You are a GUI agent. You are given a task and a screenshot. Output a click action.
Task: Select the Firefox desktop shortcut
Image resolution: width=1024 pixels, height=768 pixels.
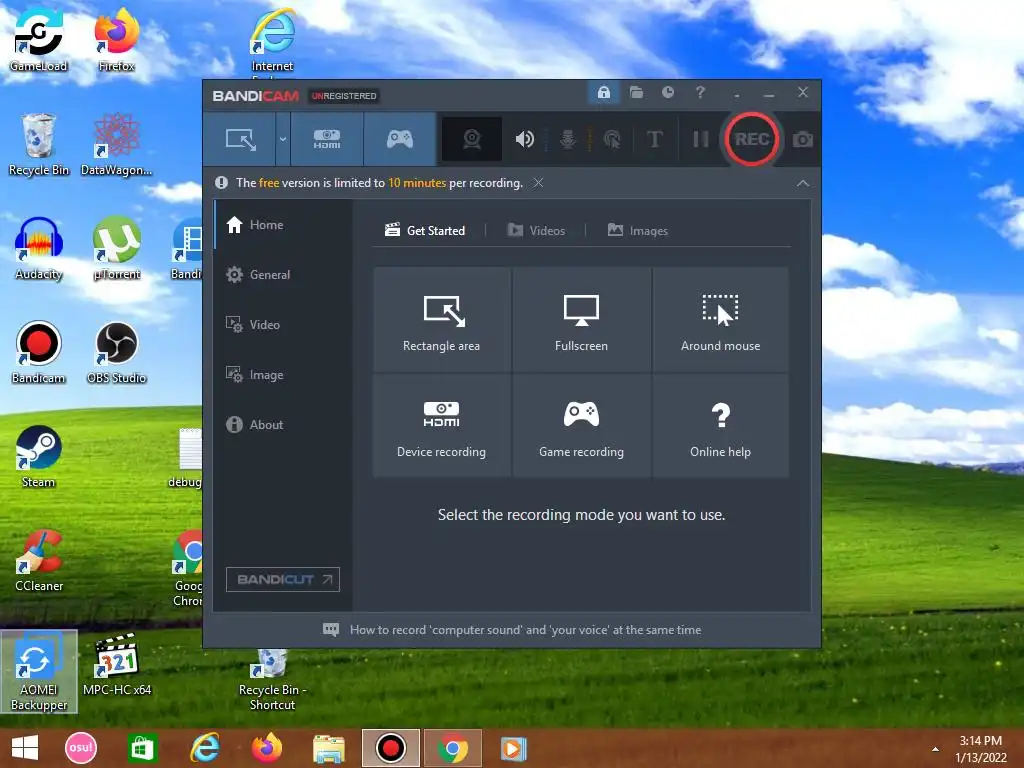click(x=116, y=39)
